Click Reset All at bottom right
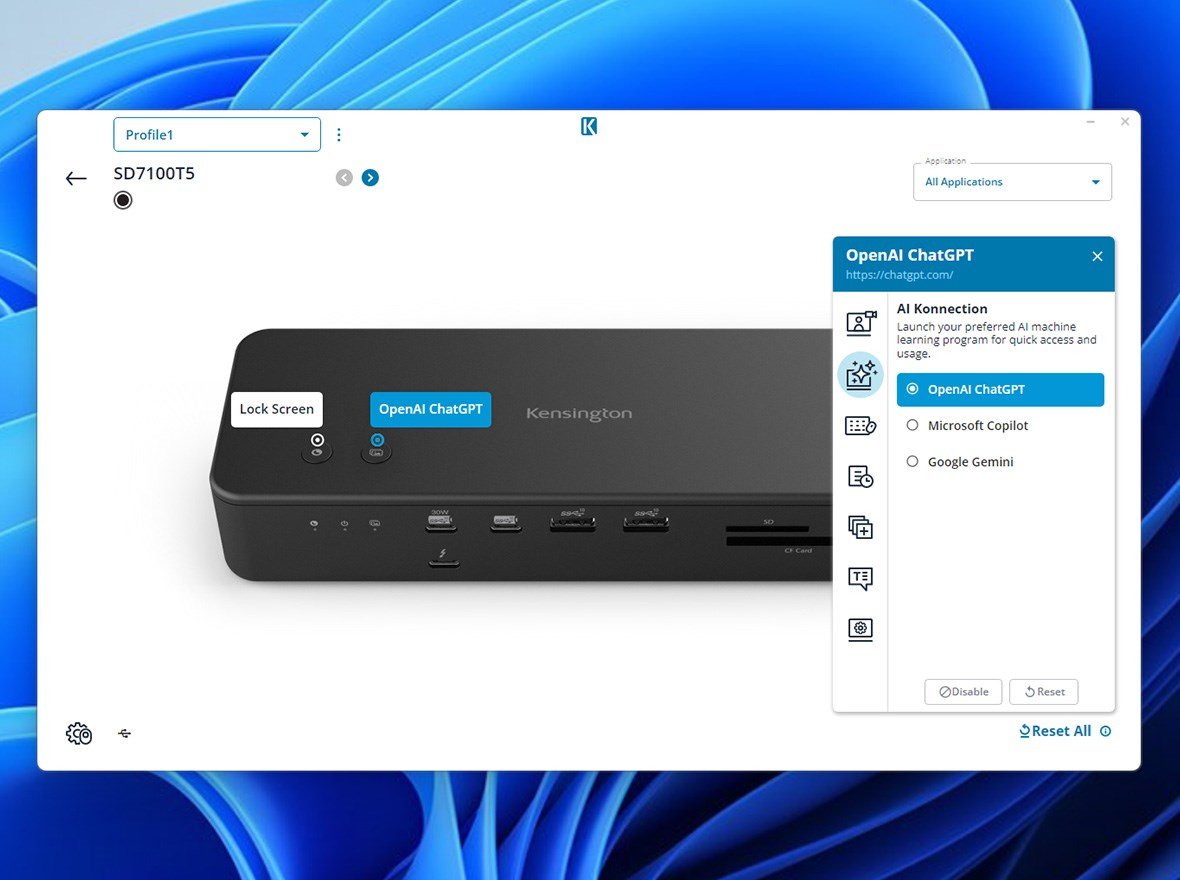This screenshot has width=1180, height=880. pyautogui.click(x=1055, y=731)
